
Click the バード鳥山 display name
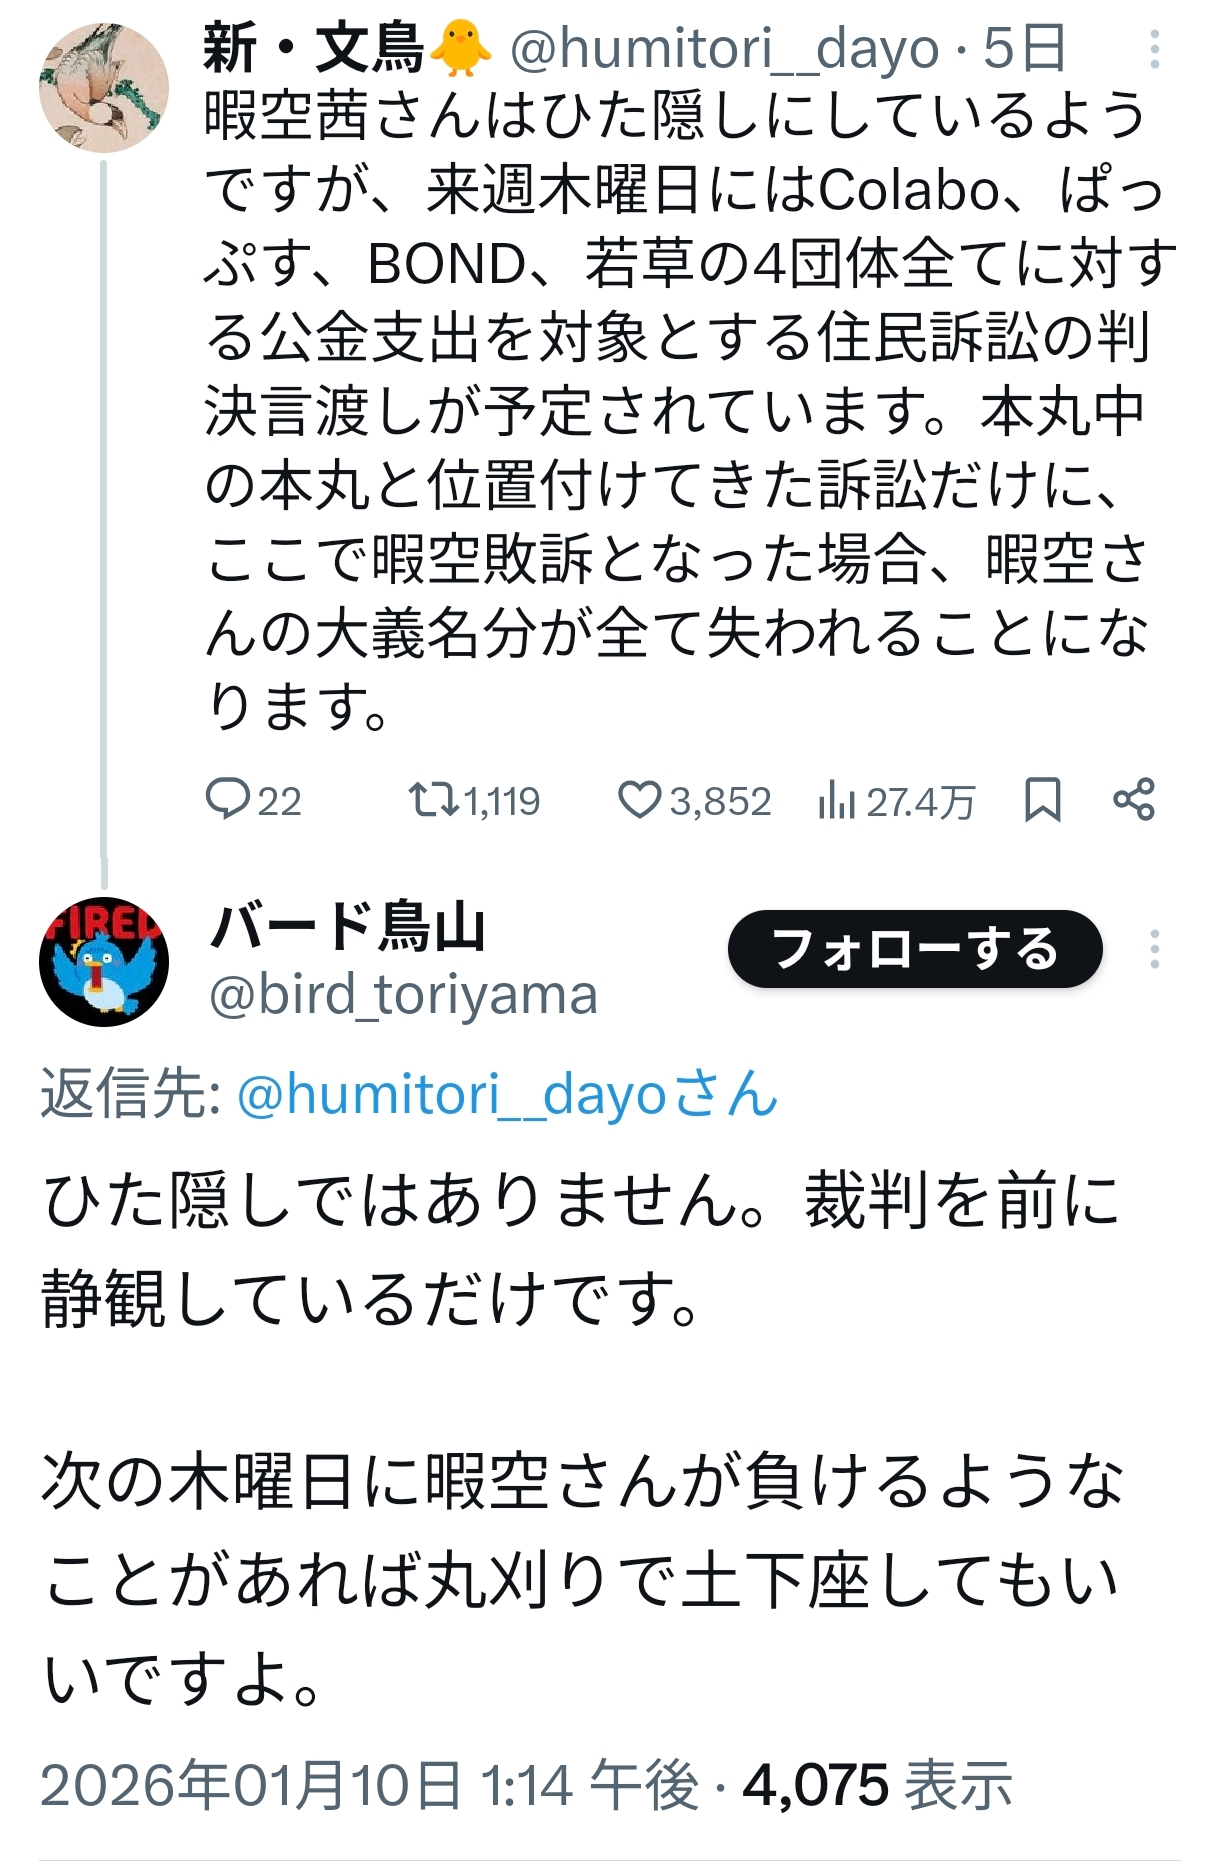tap(348, 926)
